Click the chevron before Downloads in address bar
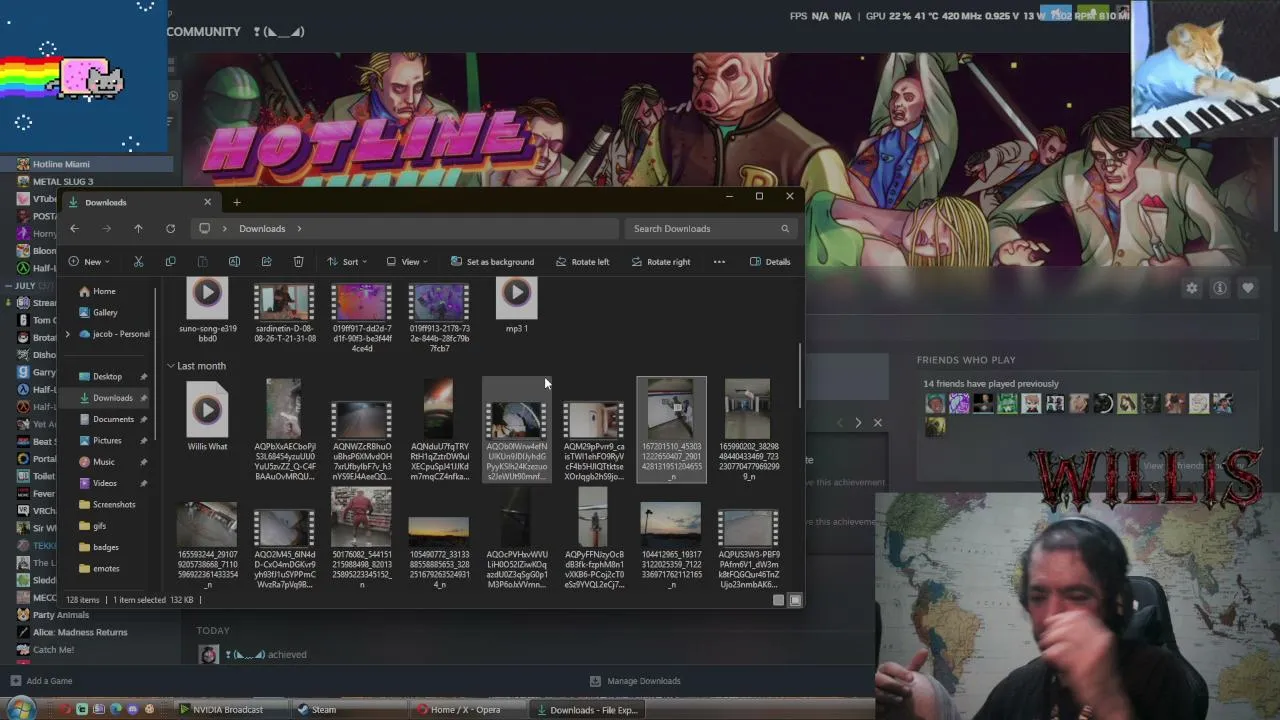 click(224, 229)
